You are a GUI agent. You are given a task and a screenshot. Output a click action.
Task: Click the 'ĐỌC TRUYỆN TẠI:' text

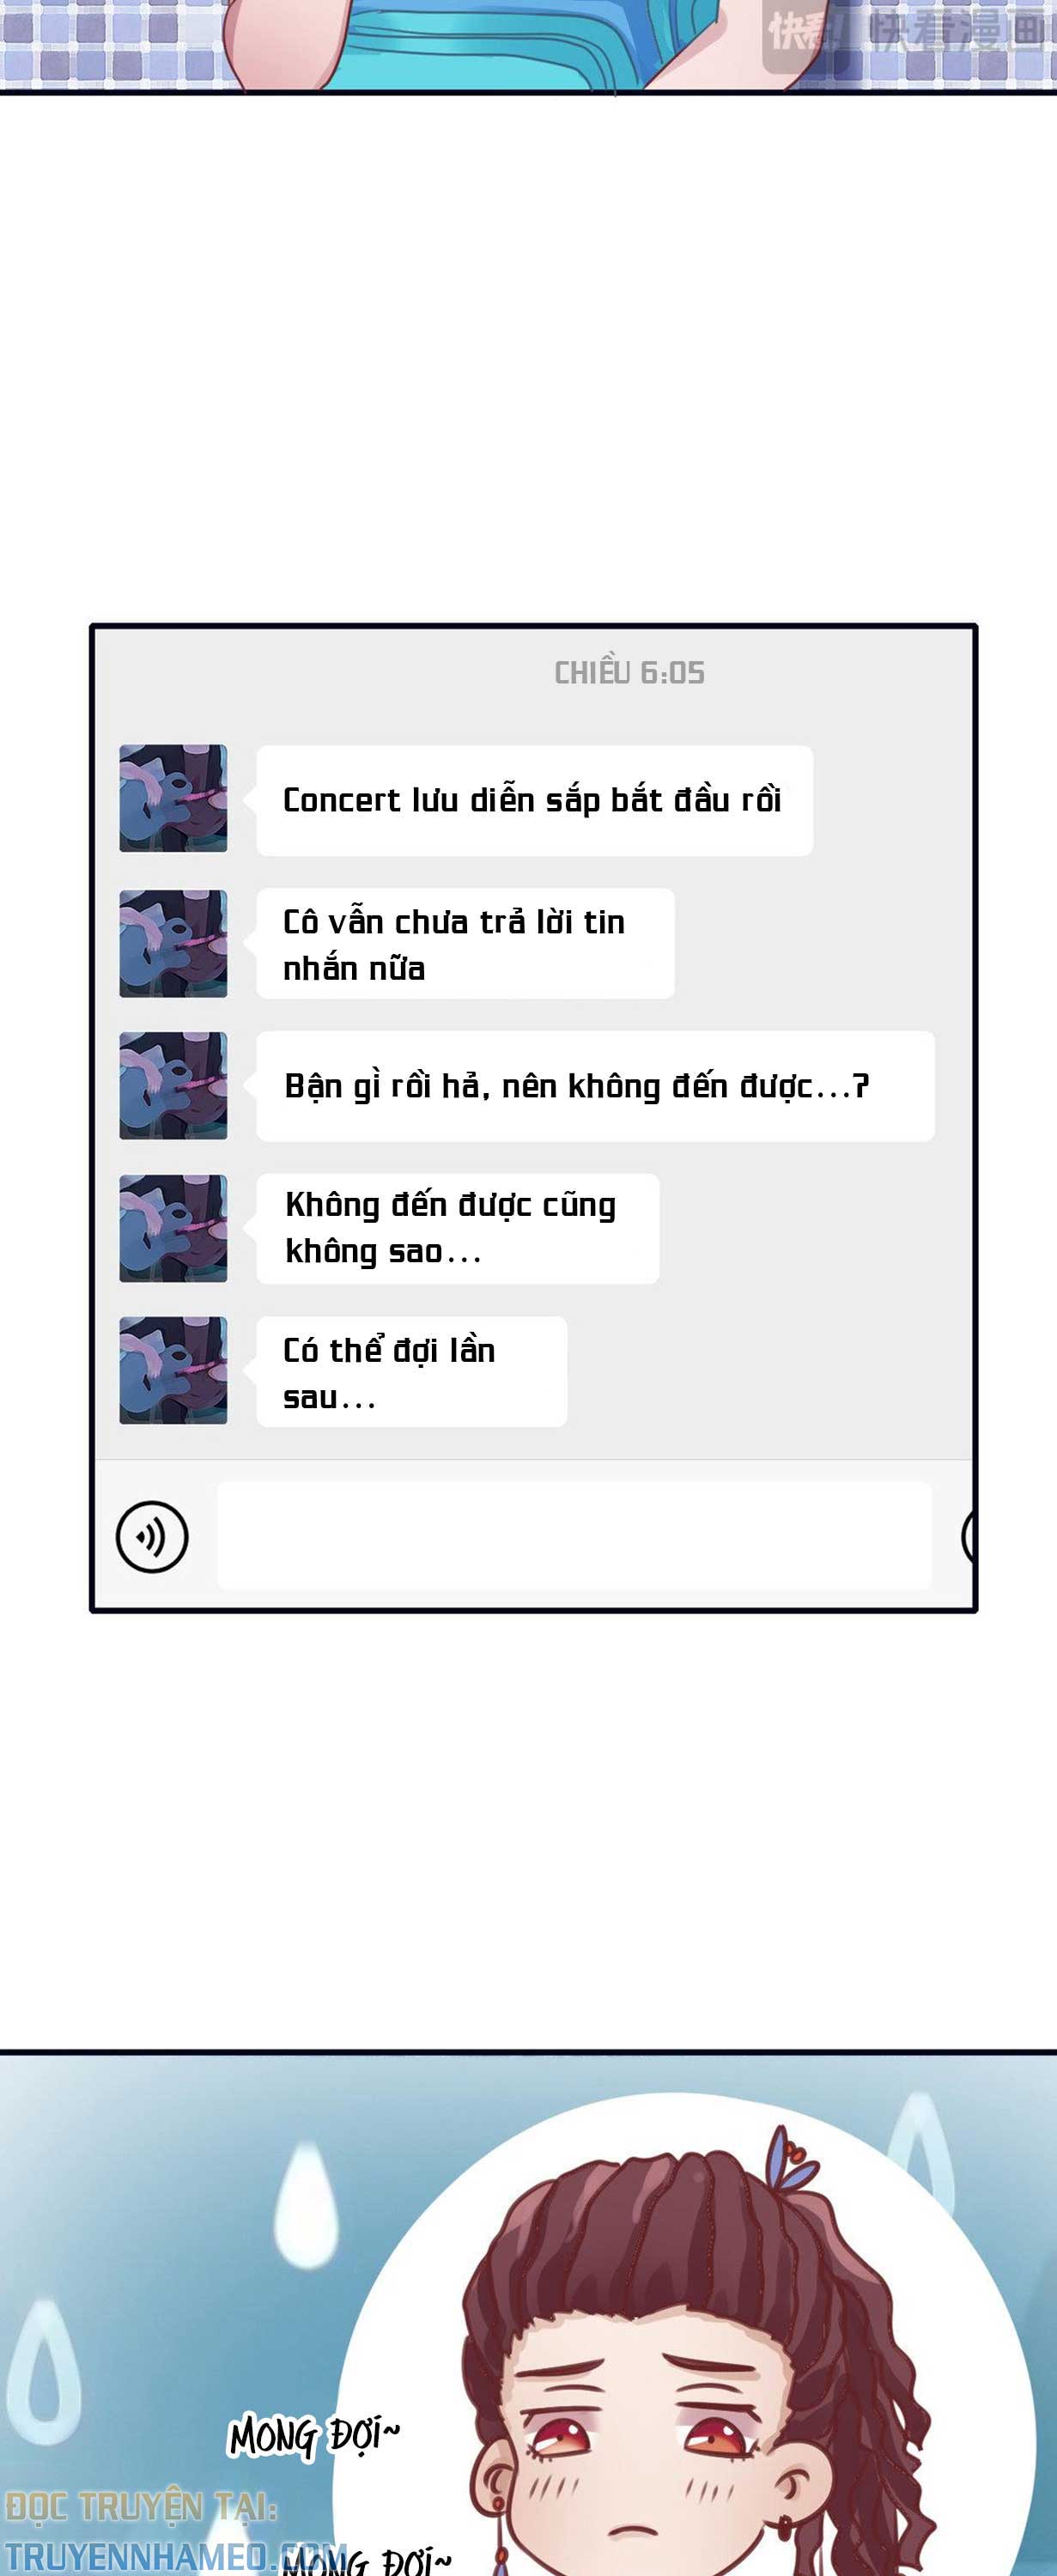(141, 2507)
